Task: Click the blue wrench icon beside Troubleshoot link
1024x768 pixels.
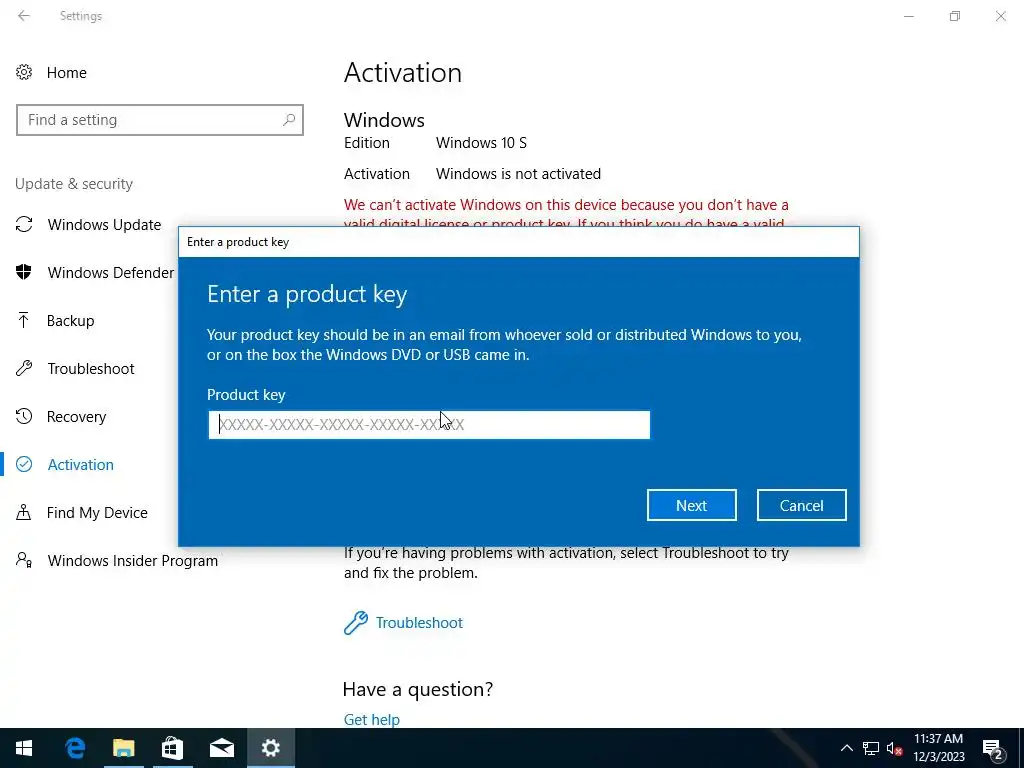Action: click(356, 622)
